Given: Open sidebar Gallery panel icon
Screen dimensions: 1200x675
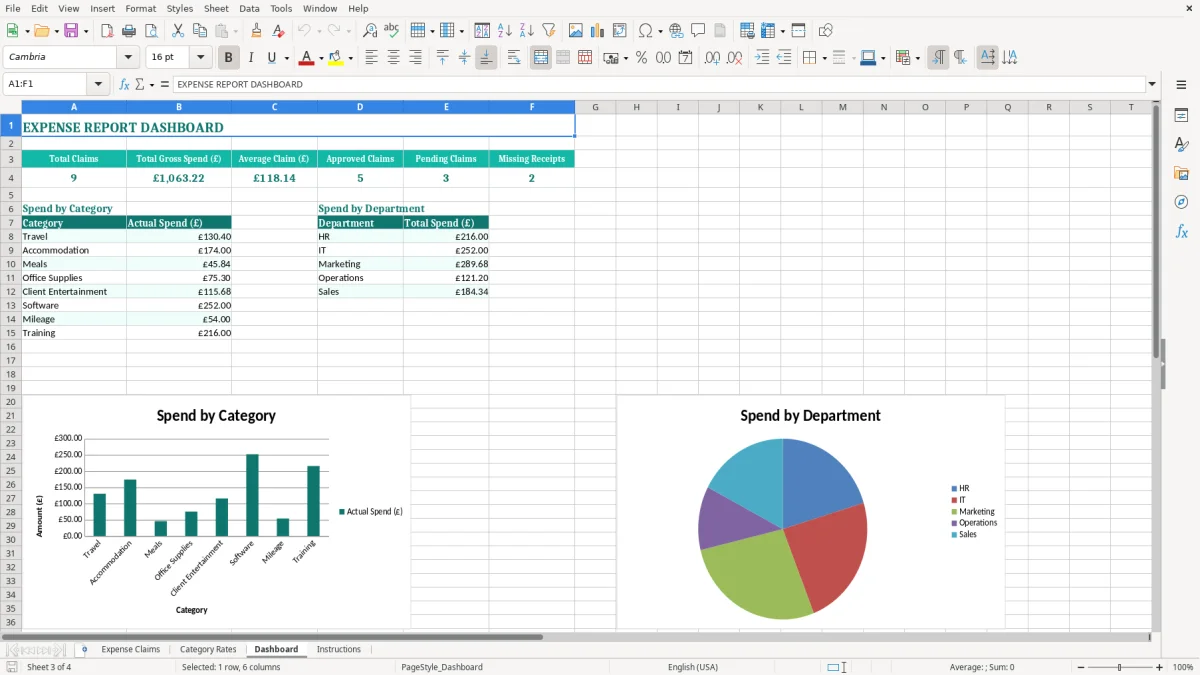Looking at the screenshot, I should (x=1181, y=174).
